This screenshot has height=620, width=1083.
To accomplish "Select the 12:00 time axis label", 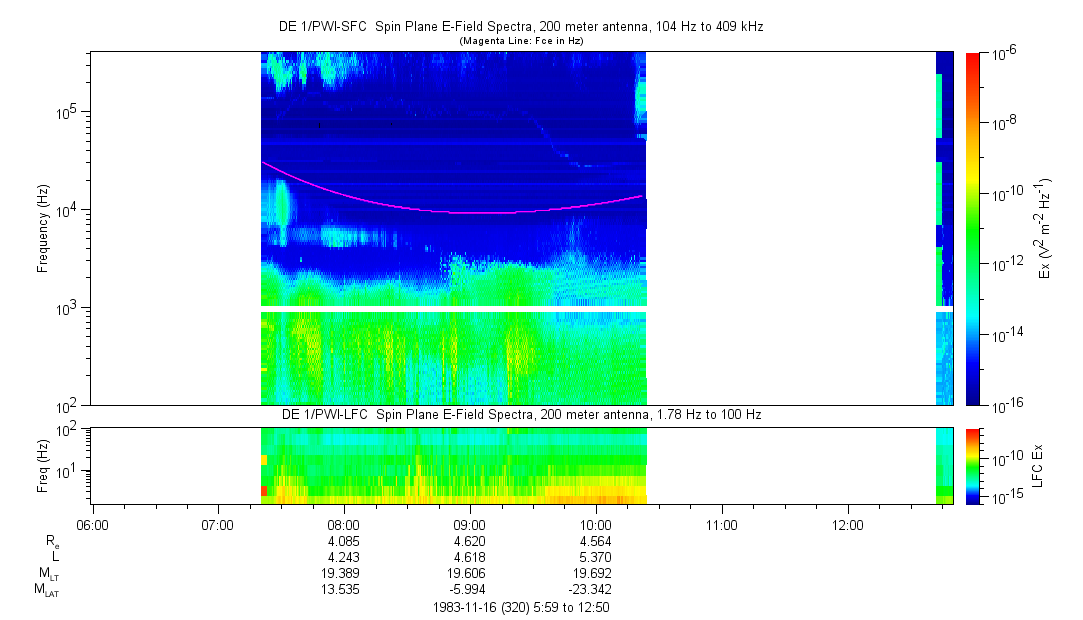I will click(x=848, y=523).
